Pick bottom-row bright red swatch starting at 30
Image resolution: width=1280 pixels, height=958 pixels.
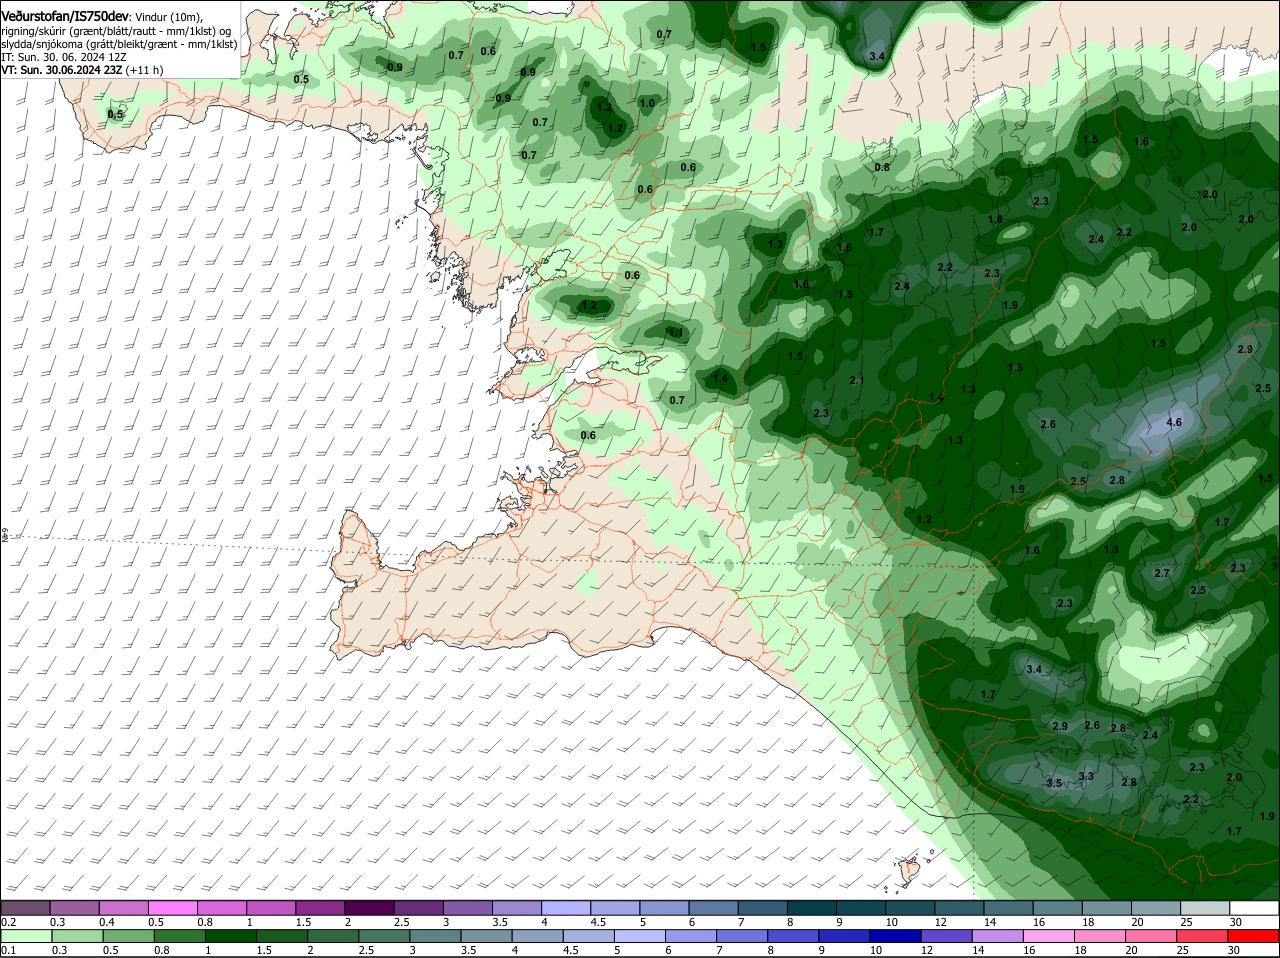1254,937
